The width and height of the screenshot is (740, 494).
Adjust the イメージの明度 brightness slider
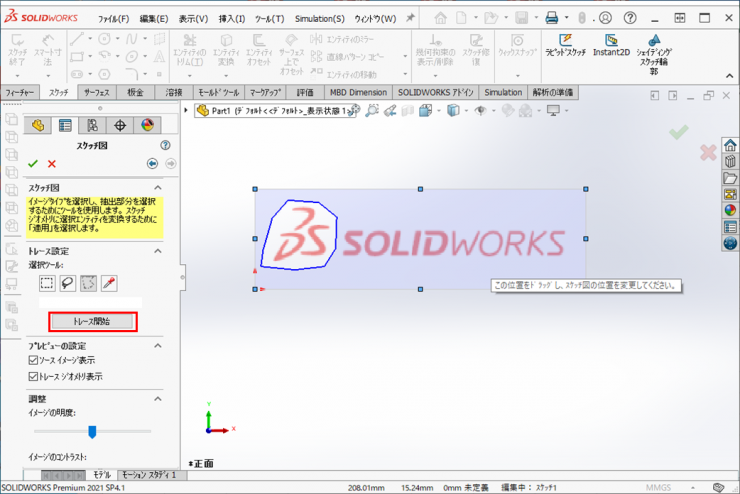coord(92,431)
